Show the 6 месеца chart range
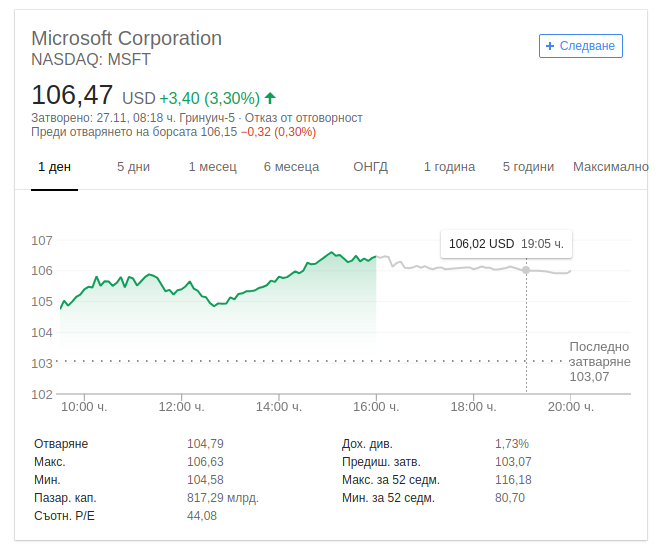659x551 pixels. point(291,167)
